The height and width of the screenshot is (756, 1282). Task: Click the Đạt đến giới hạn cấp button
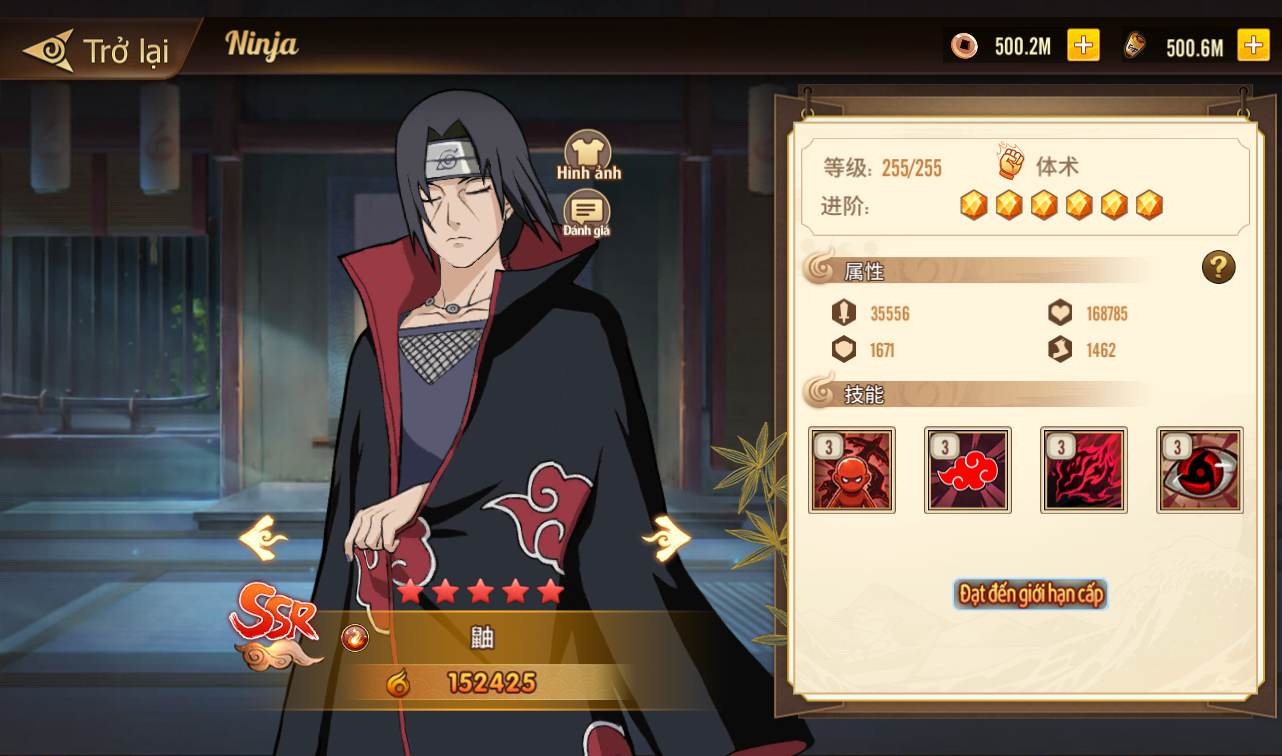click(x=1030, y=594)
